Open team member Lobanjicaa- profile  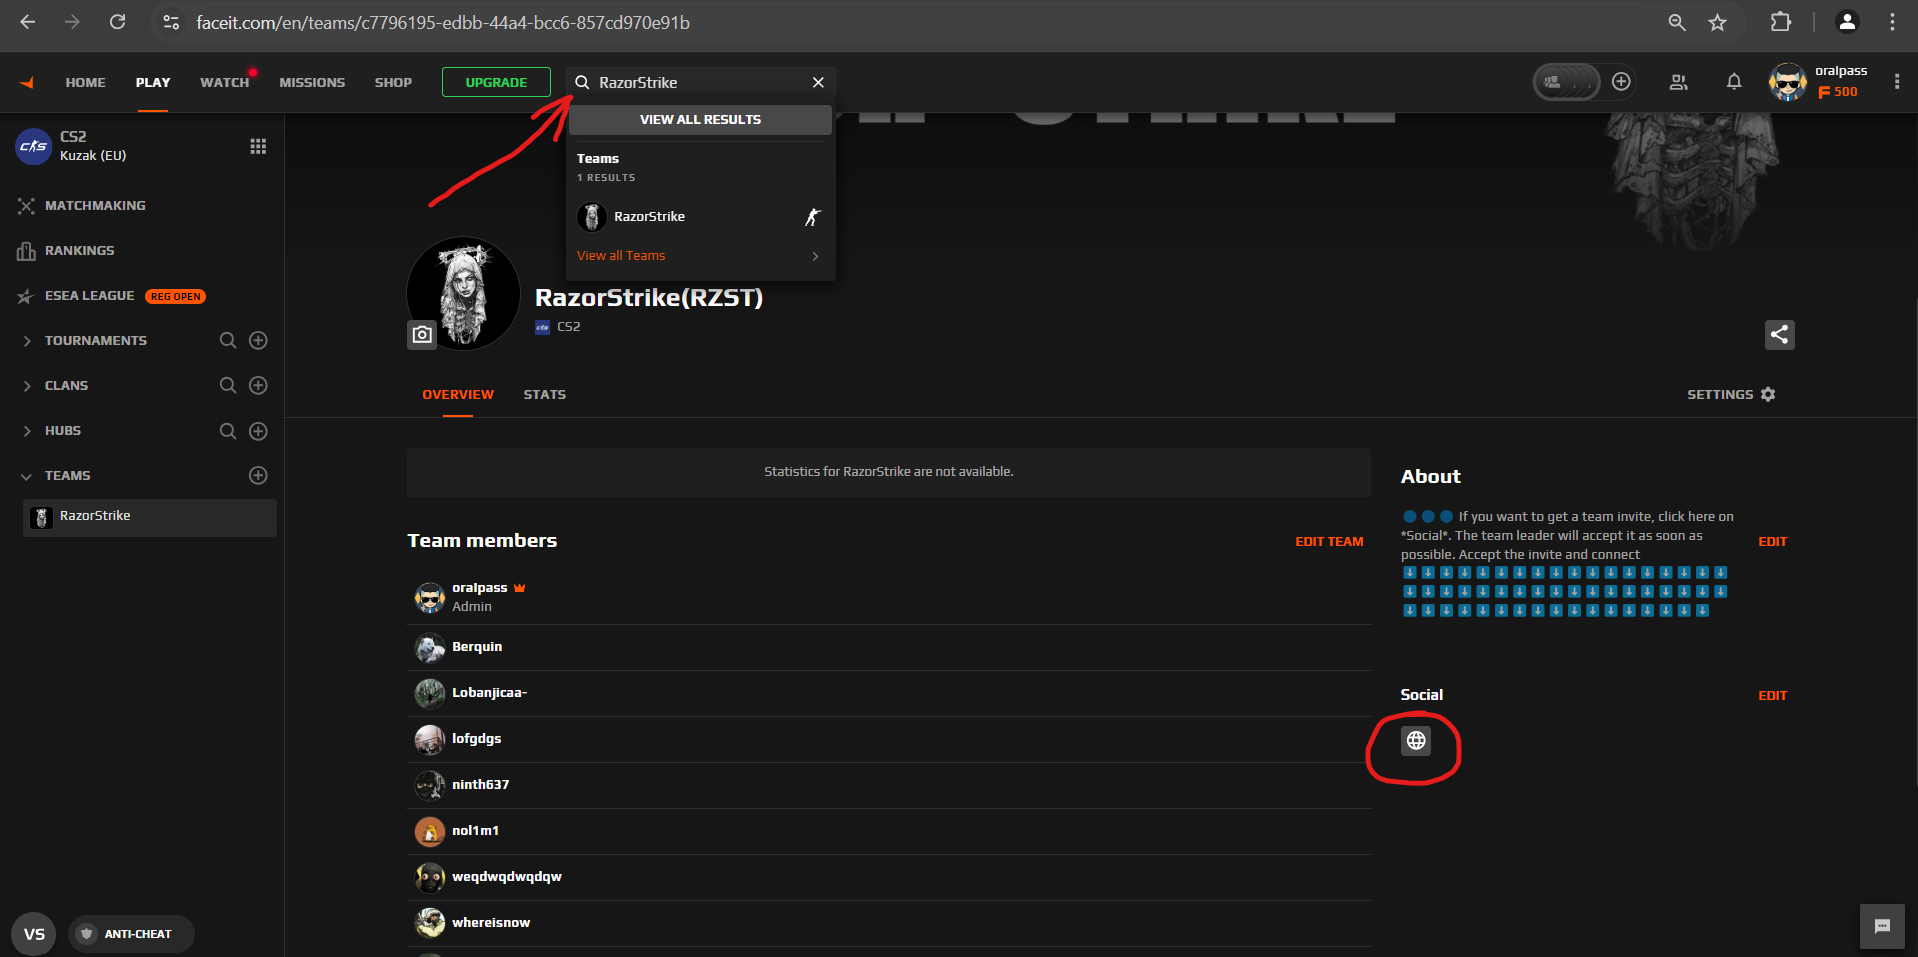(489, 693)
